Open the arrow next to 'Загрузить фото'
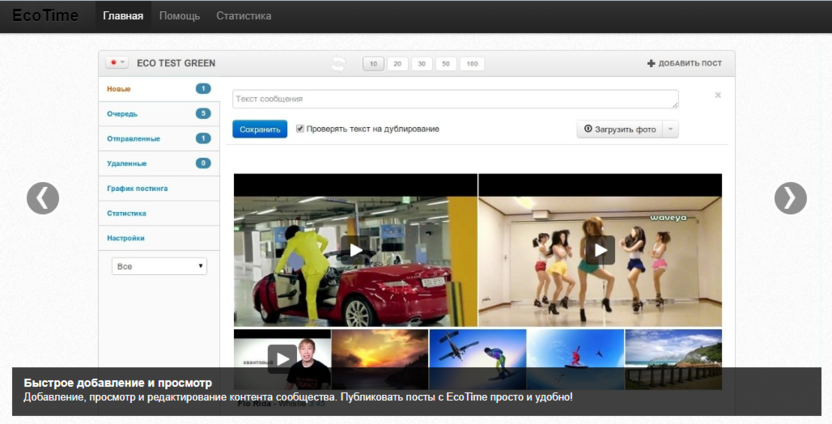832x424 pixels. click(x=671, y=130)
